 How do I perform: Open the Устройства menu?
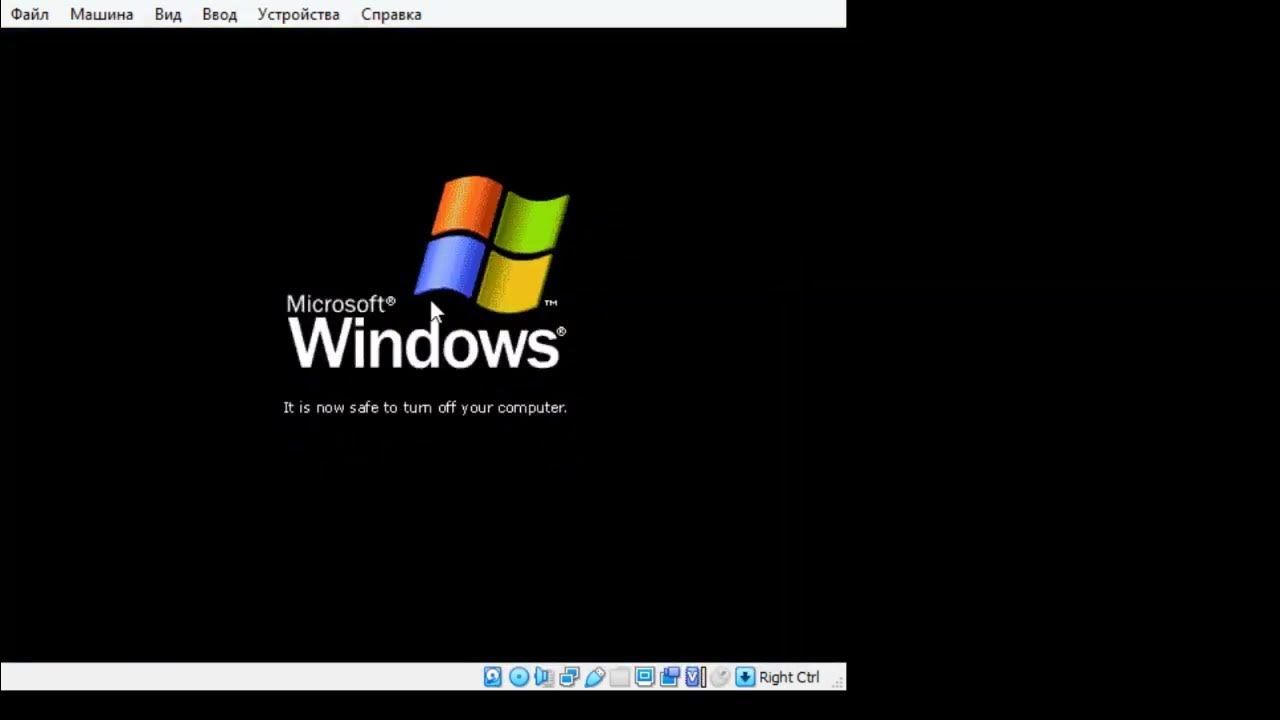[298, 14]
